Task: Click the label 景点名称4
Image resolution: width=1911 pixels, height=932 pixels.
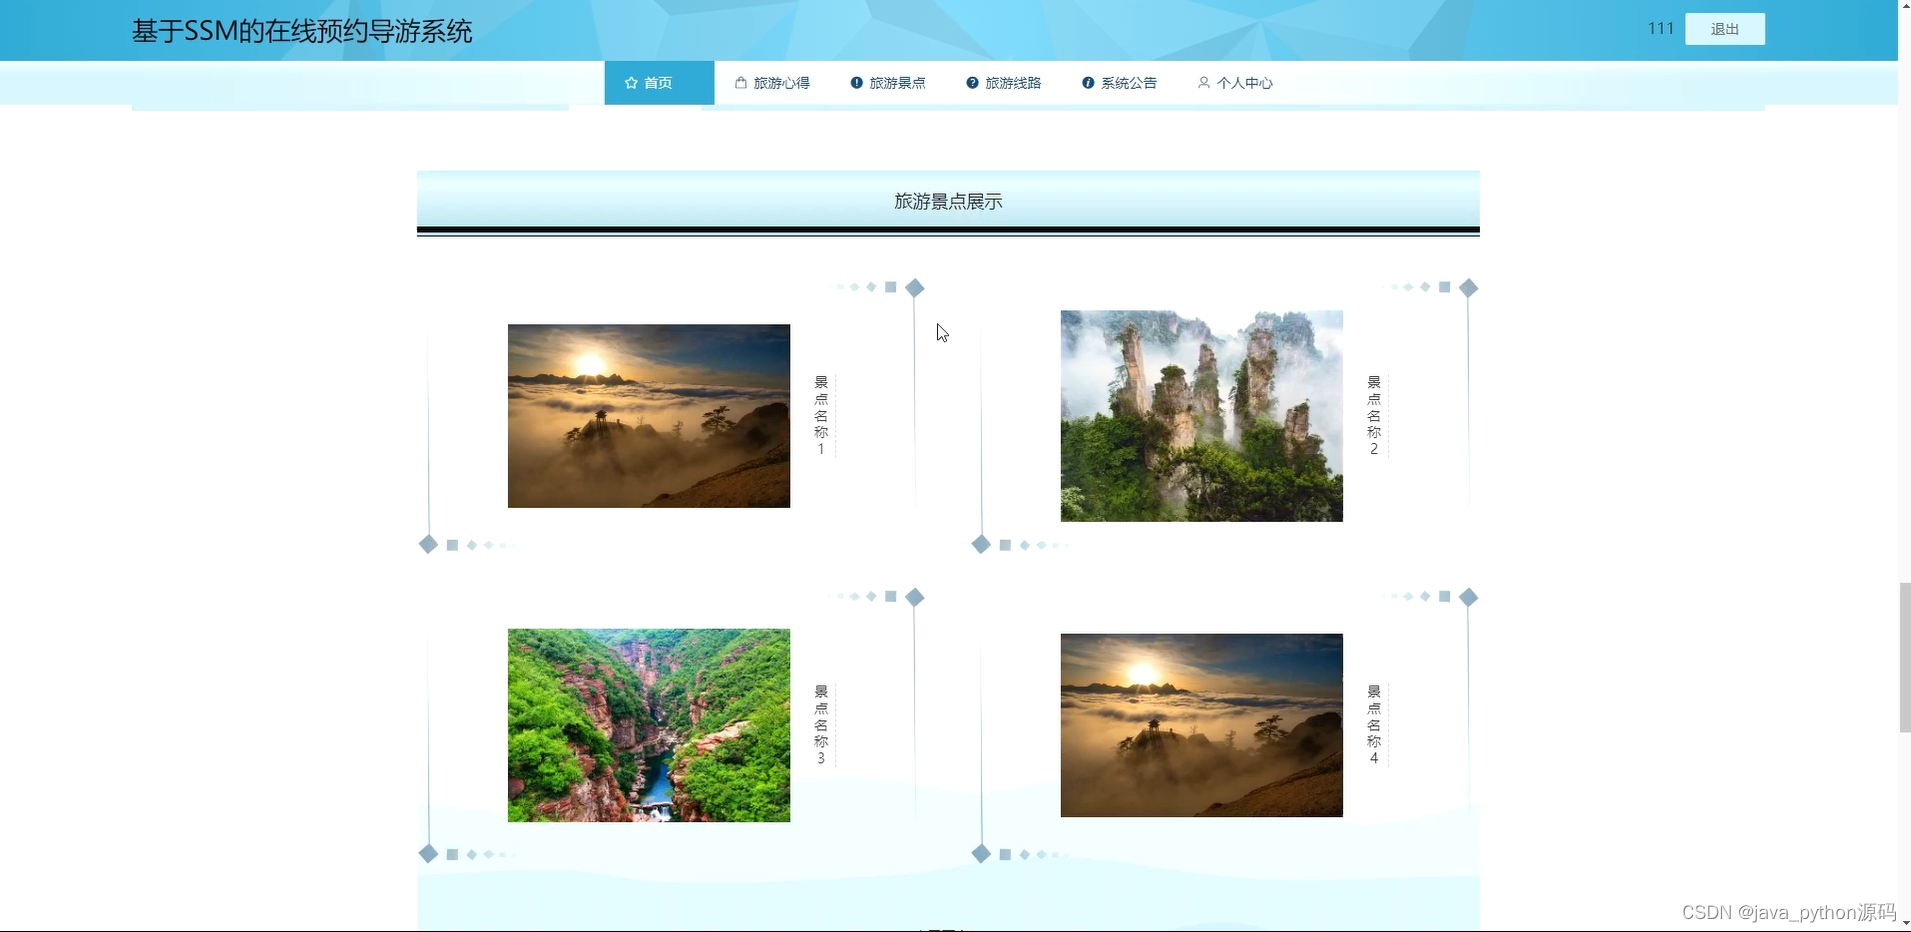Action: click(1374, 725)
